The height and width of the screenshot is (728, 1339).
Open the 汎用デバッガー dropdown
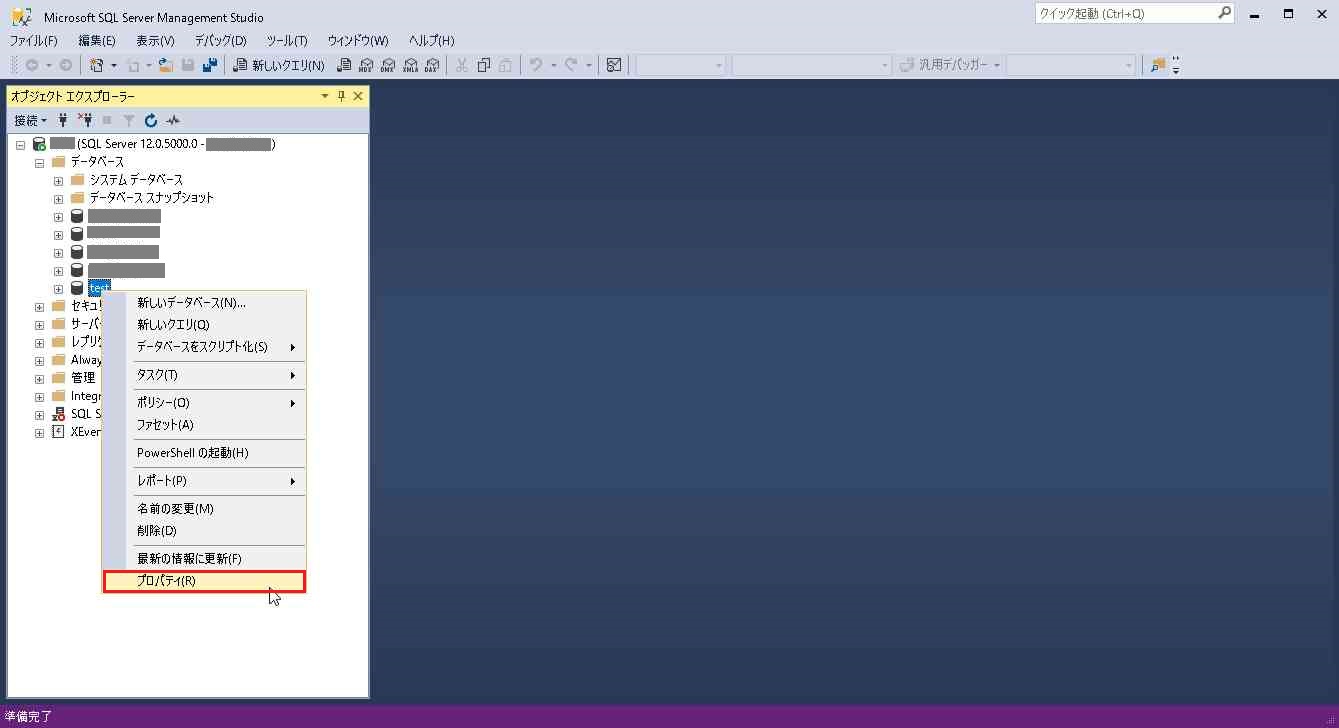coord(949,65)
